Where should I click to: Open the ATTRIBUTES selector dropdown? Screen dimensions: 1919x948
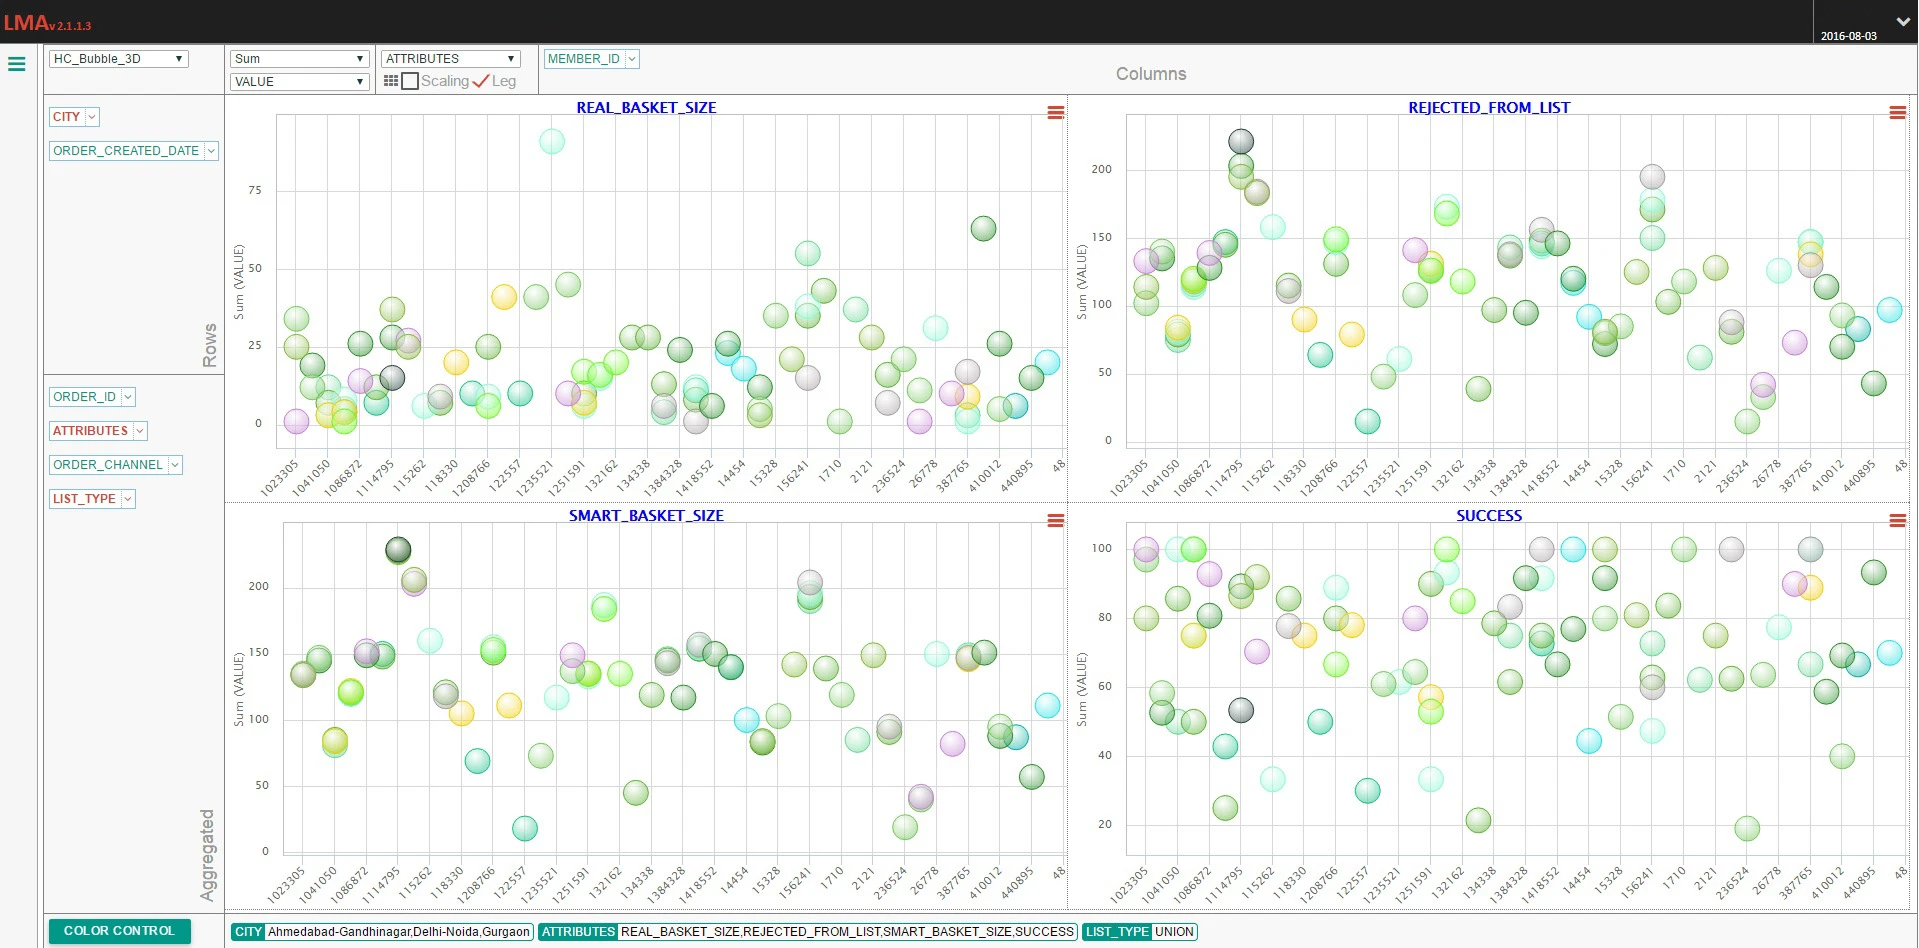pyautogui.click(x=451, y=59)
